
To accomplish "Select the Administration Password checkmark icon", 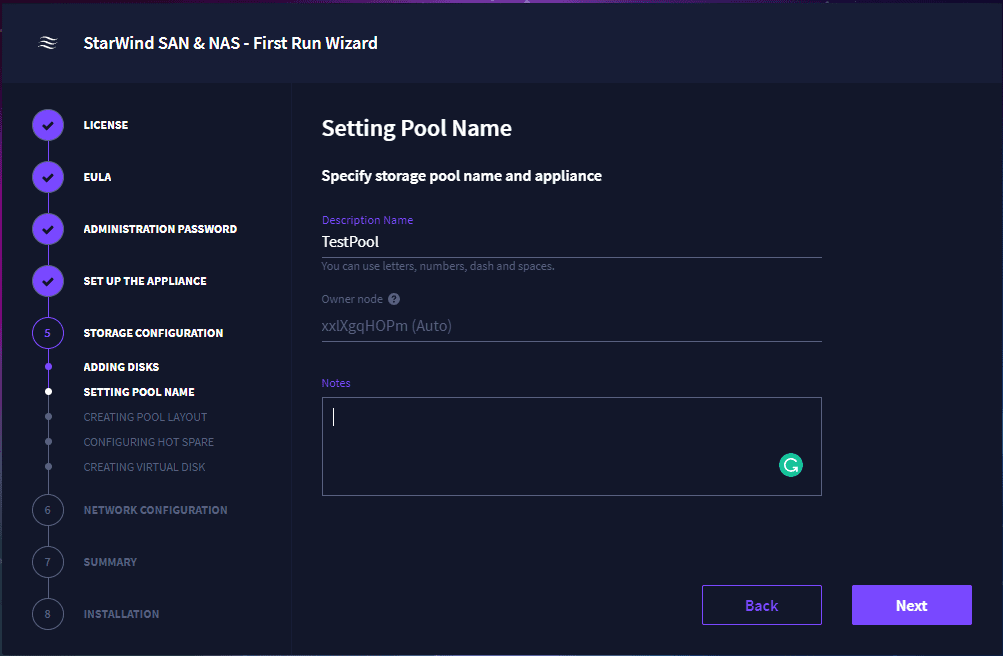I will click(48, 229).
